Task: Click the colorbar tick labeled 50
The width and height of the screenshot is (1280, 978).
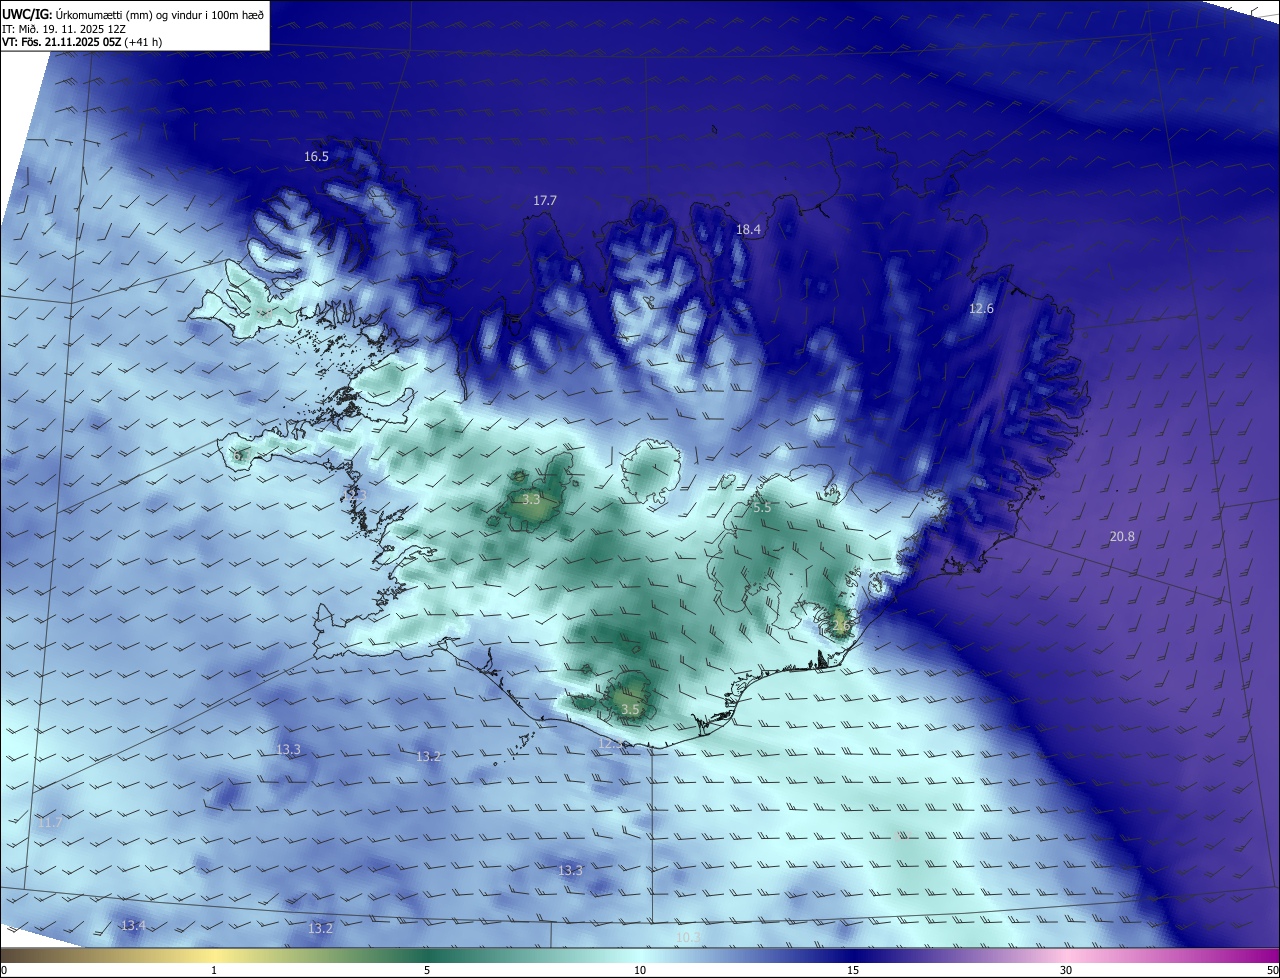Action: pyautogui.click(x=1272, y=970)
